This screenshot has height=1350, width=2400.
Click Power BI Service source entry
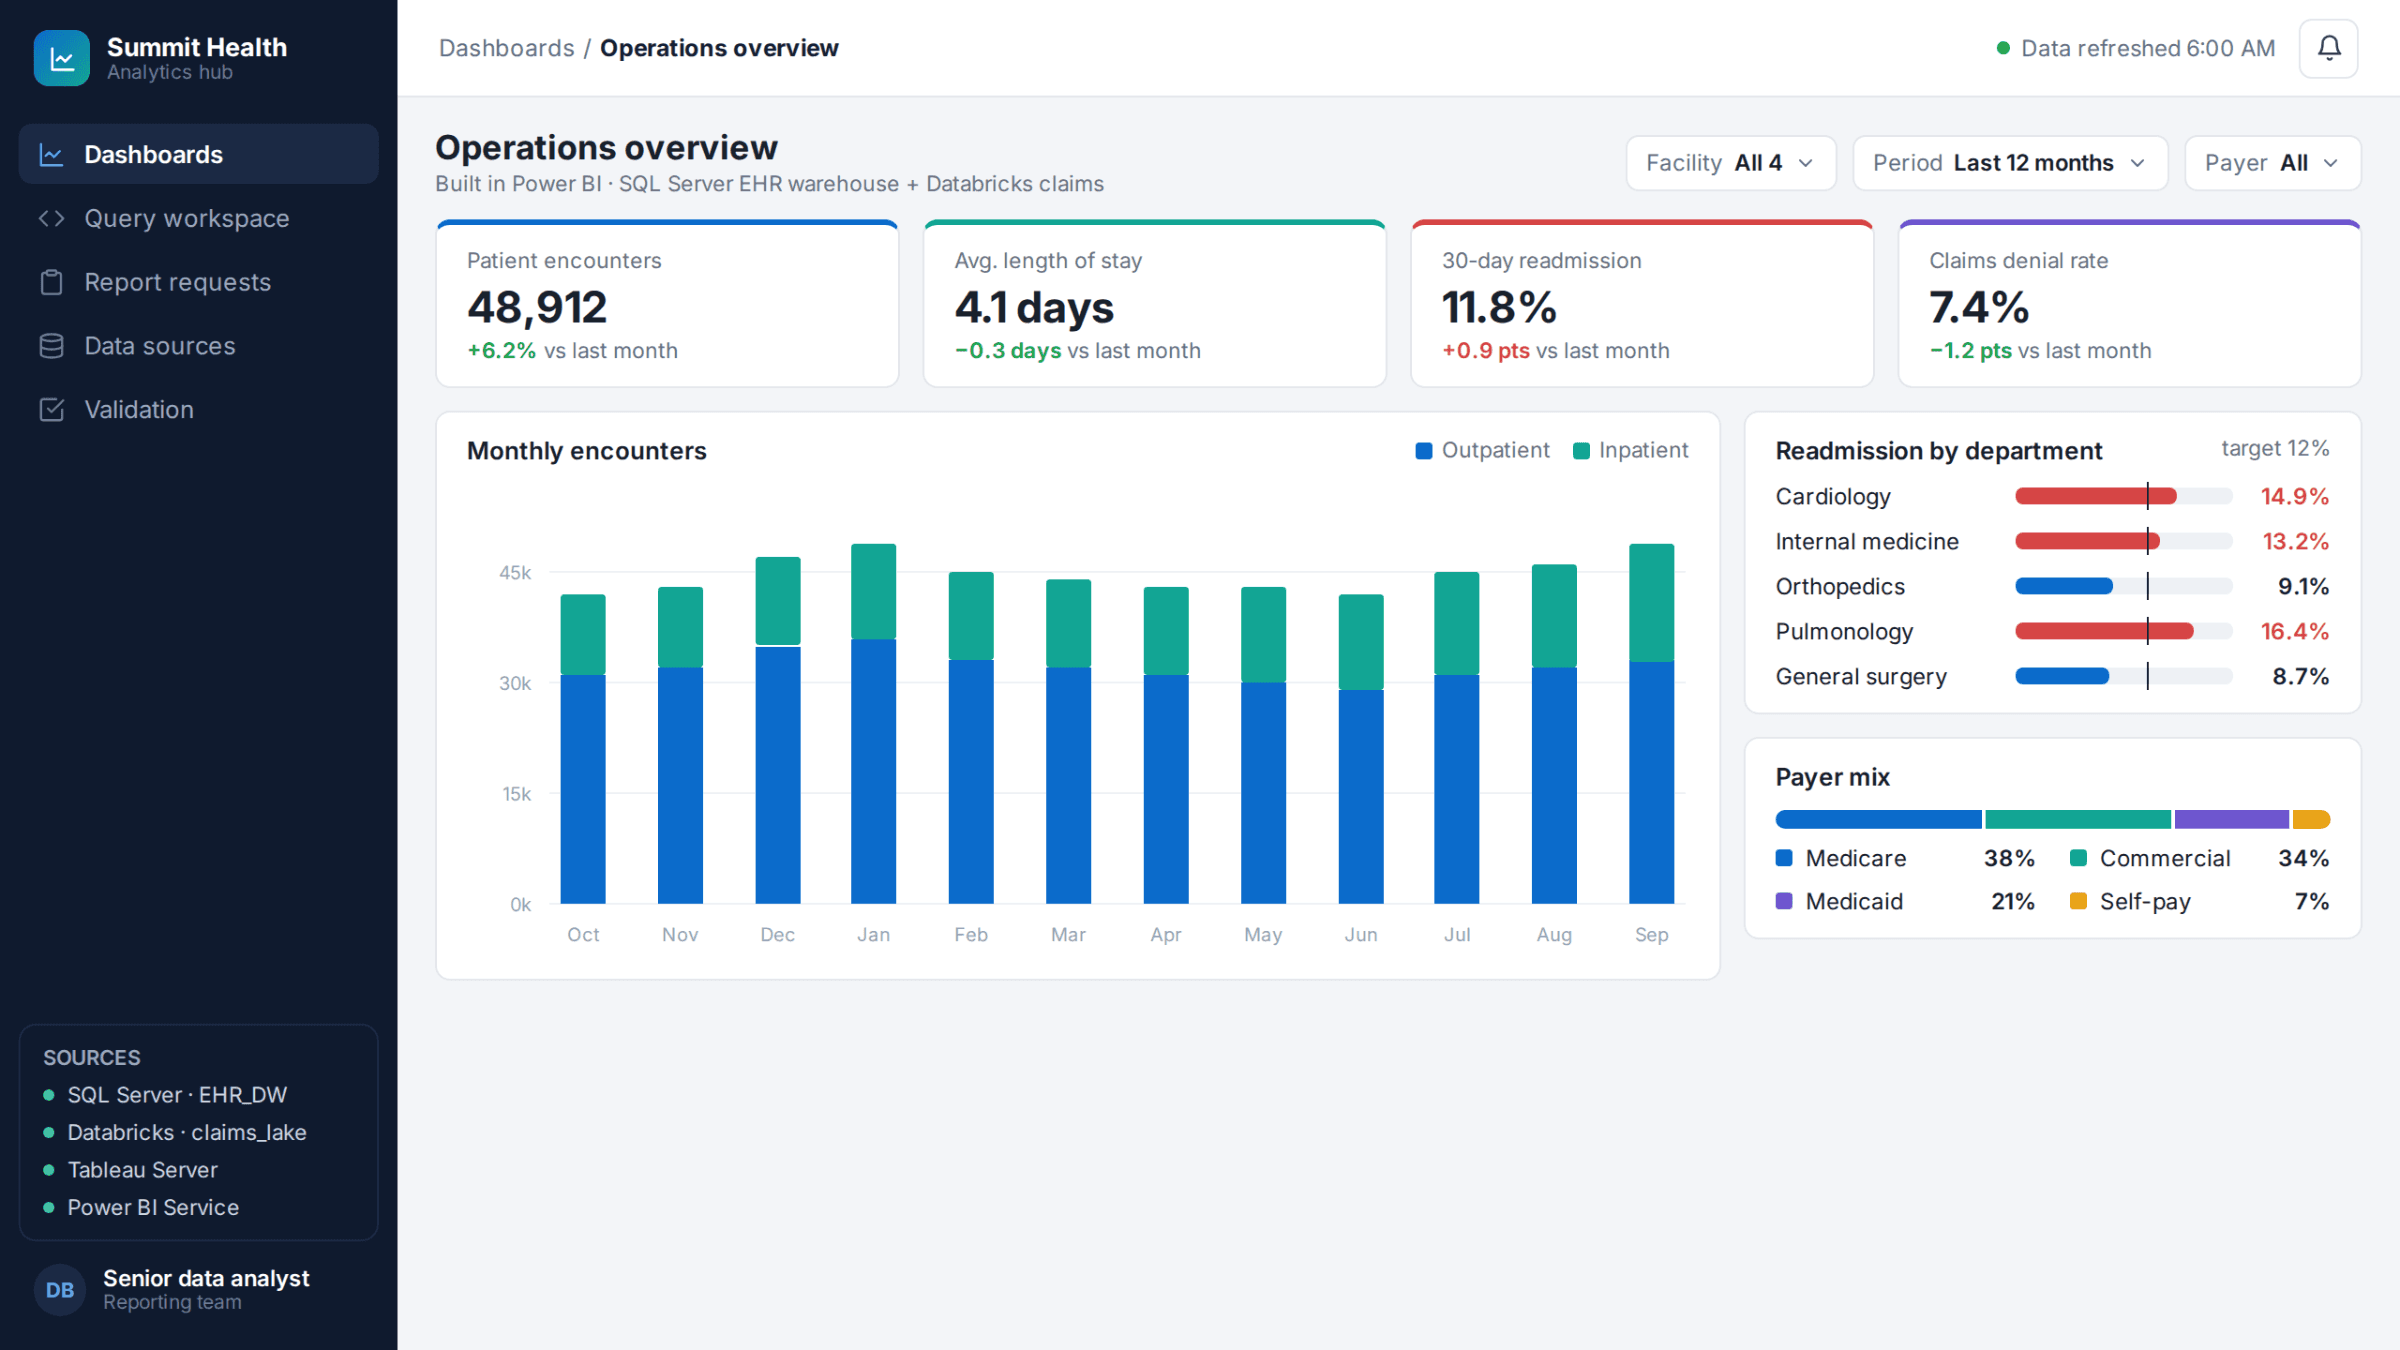153,1207
